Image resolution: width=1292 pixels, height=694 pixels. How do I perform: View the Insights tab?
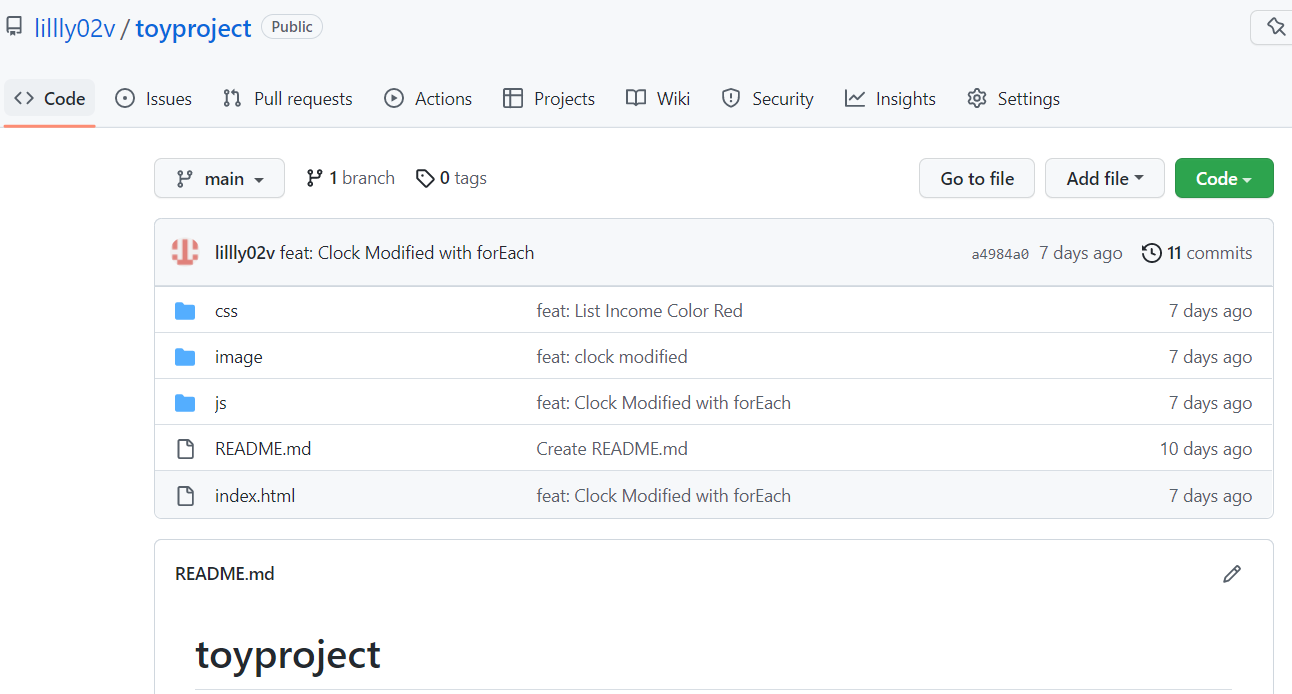[890, 98]
